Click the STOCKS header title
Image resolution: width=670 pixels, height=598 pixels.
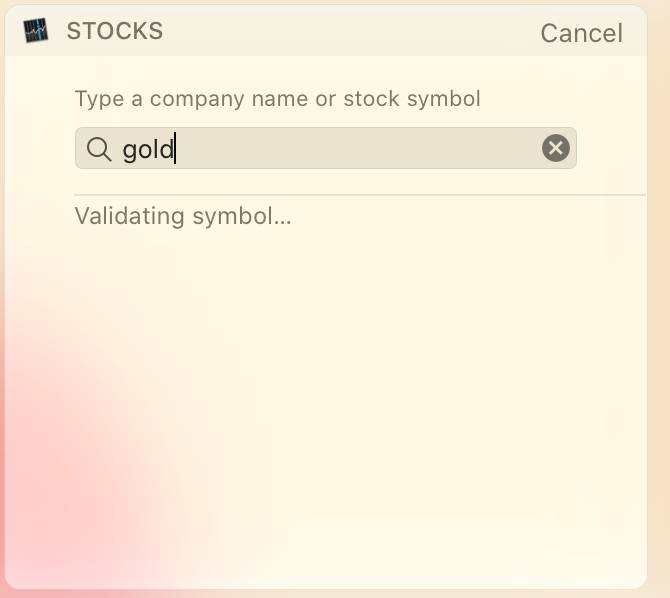[x=115, y=31]
